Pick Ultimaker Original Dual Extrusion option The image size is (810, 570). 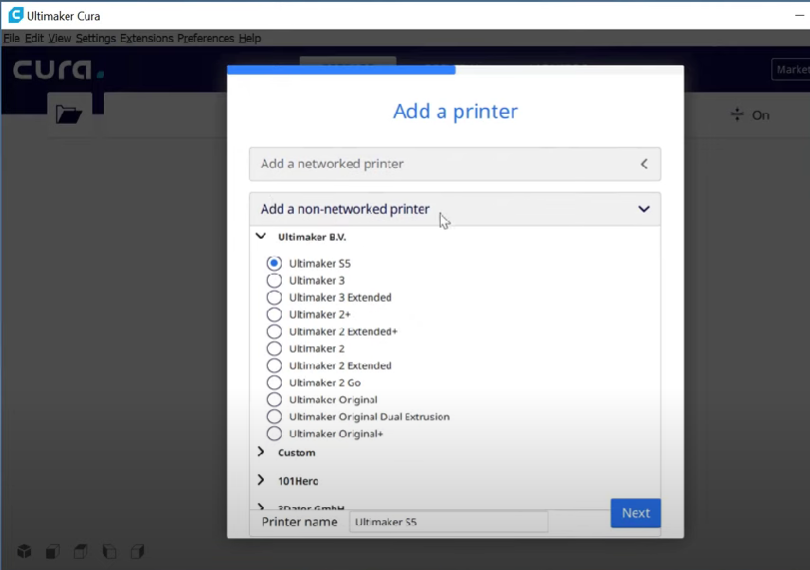click(274, 417)
